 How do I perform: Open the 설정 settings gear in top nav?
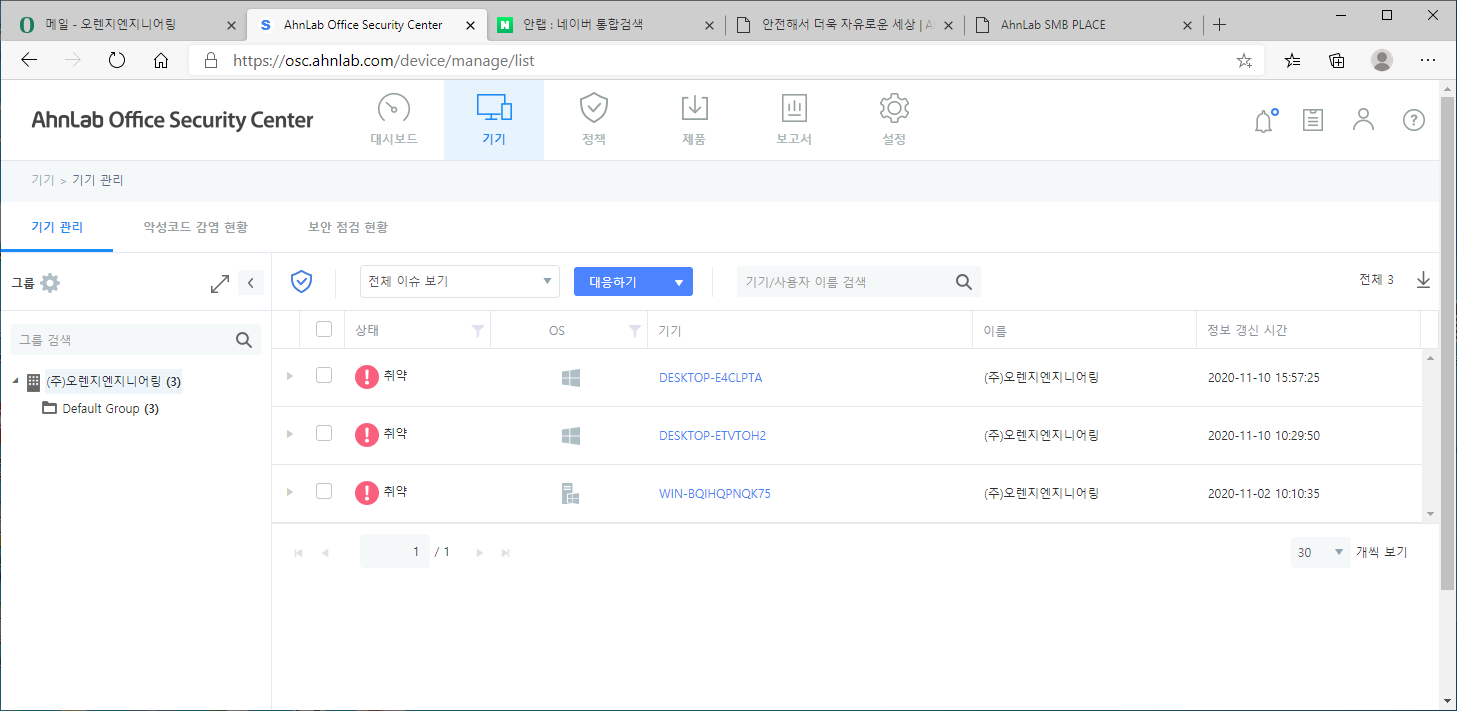(x=894, y=119)
